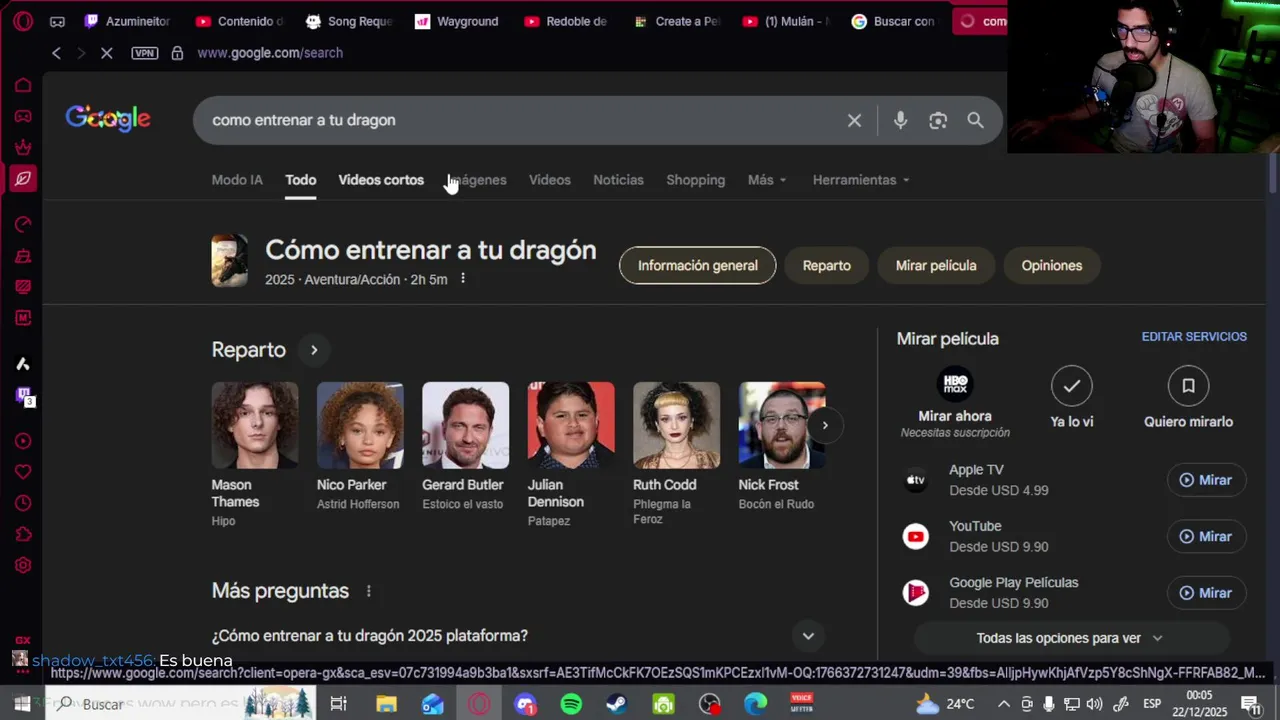This screenshot has height=720, width=1280.
Task: Expand Todas las opciones para ver
Action: (1071, 638)
